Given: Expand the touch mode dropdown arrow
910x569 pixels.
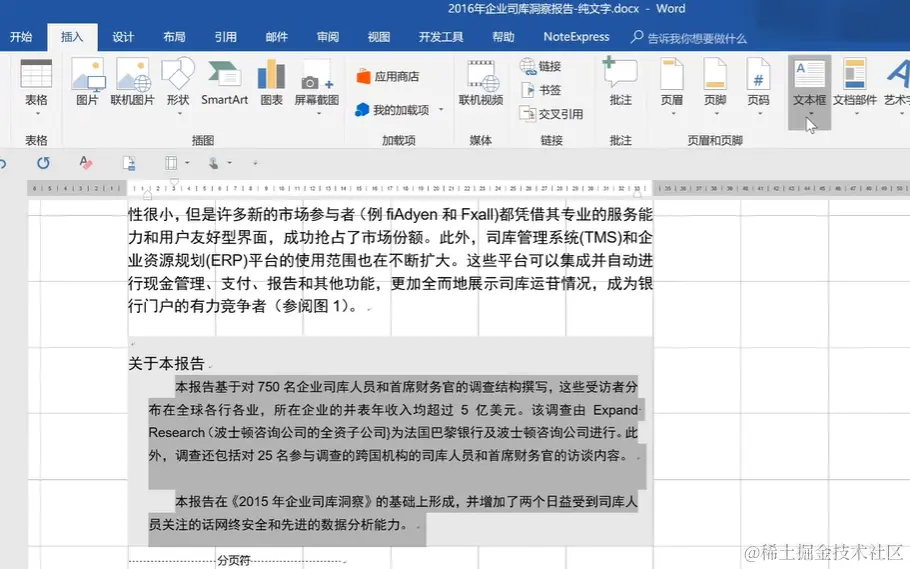Looking at the screenshot, I should click(229, 163).
